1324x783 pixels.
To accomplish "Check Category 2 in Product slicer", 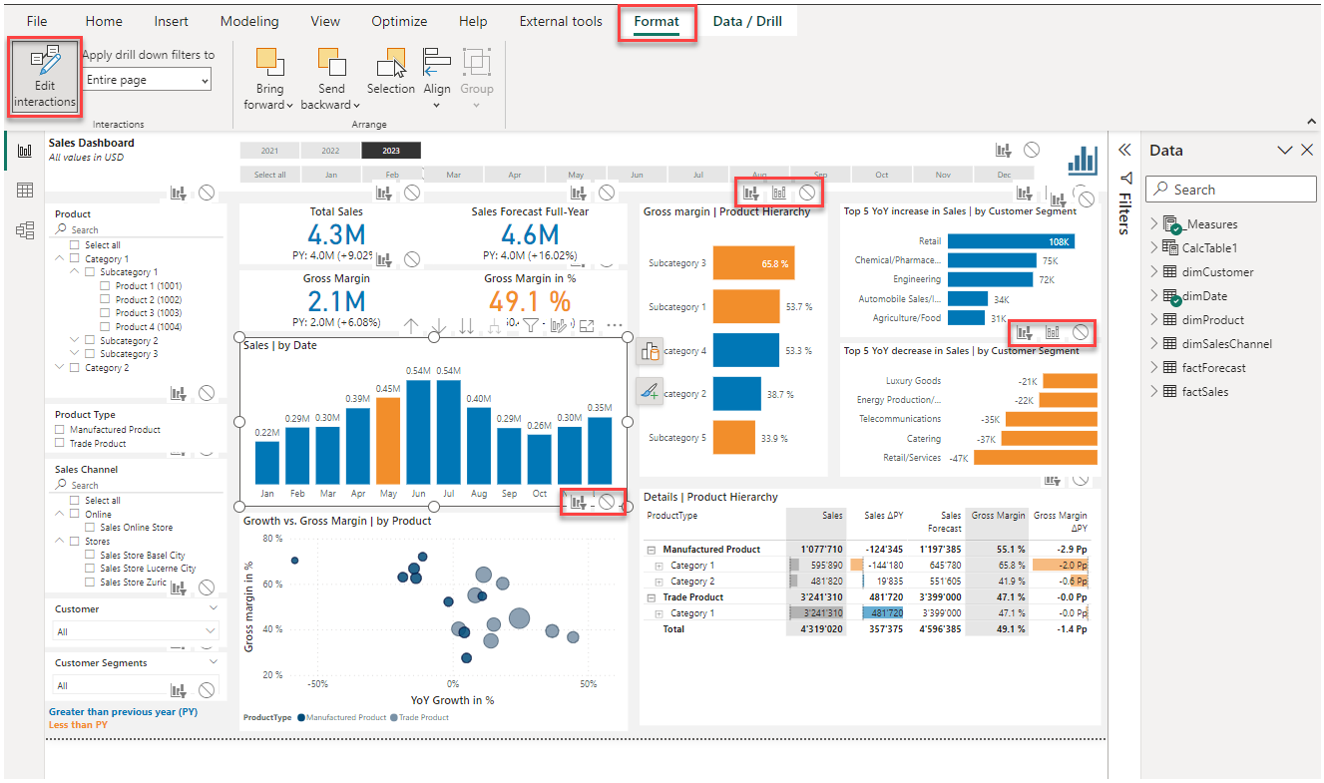I will 75,368.
